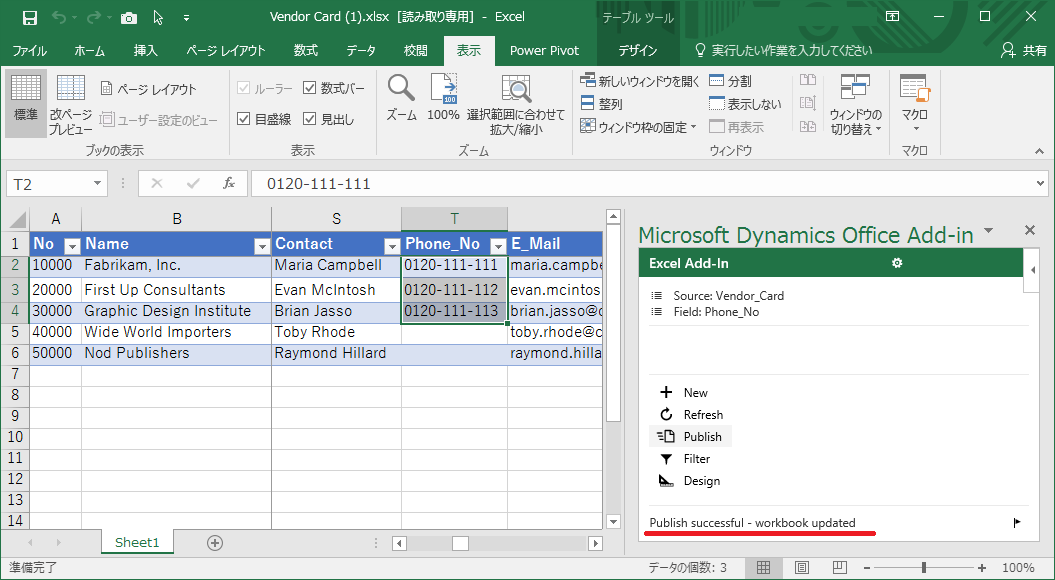Screen dimensions: 1055x580
Task: Switch to page layout view in status bar
Action: [x=801, y=568]
